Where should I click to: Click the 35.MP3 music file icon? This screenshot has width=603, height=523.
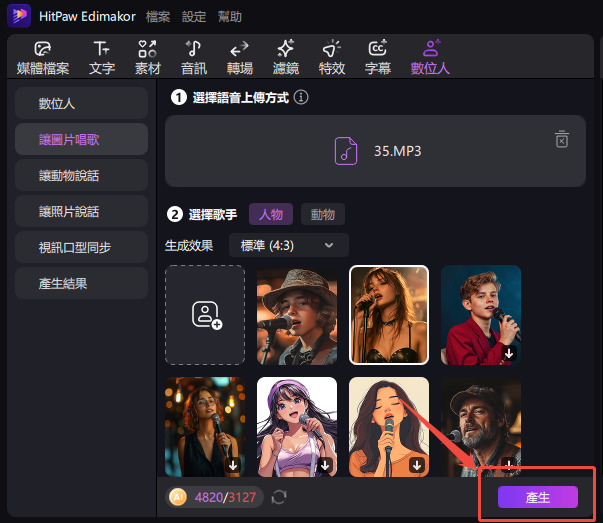click(346, 151)
